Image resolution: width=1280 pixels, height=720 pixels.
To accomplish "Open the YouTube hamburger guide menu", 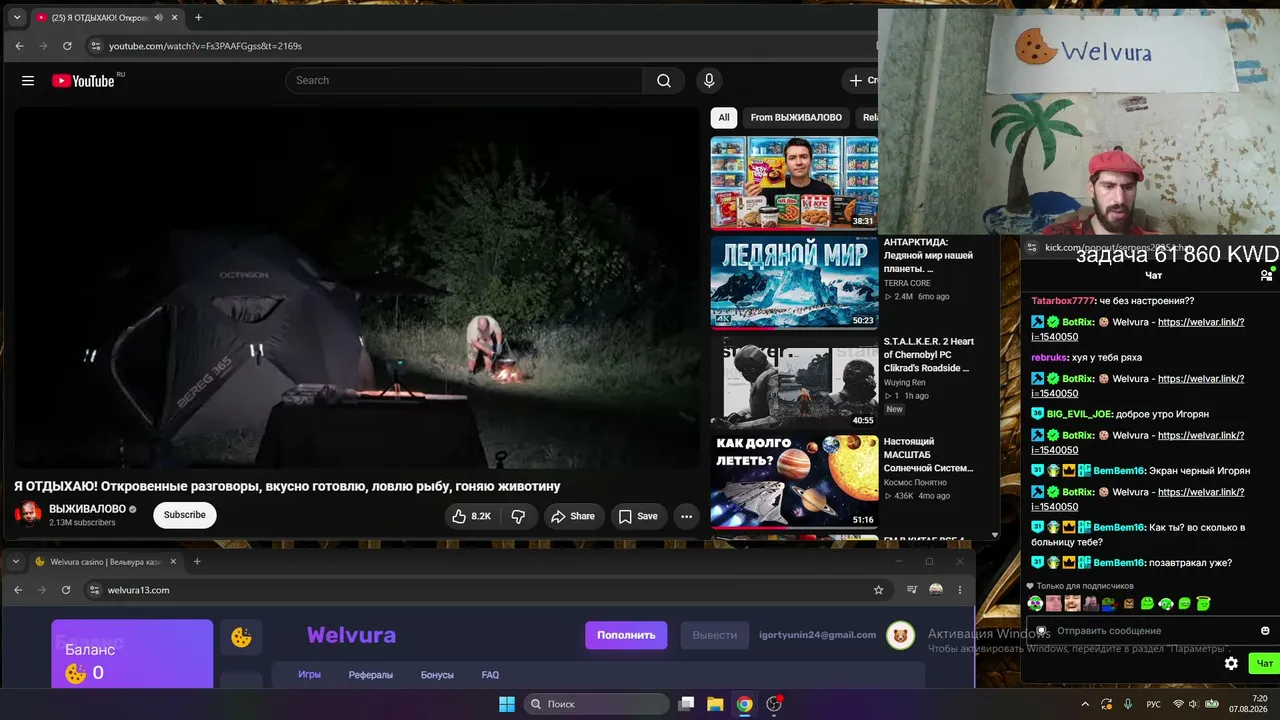I will coord(28,81).
